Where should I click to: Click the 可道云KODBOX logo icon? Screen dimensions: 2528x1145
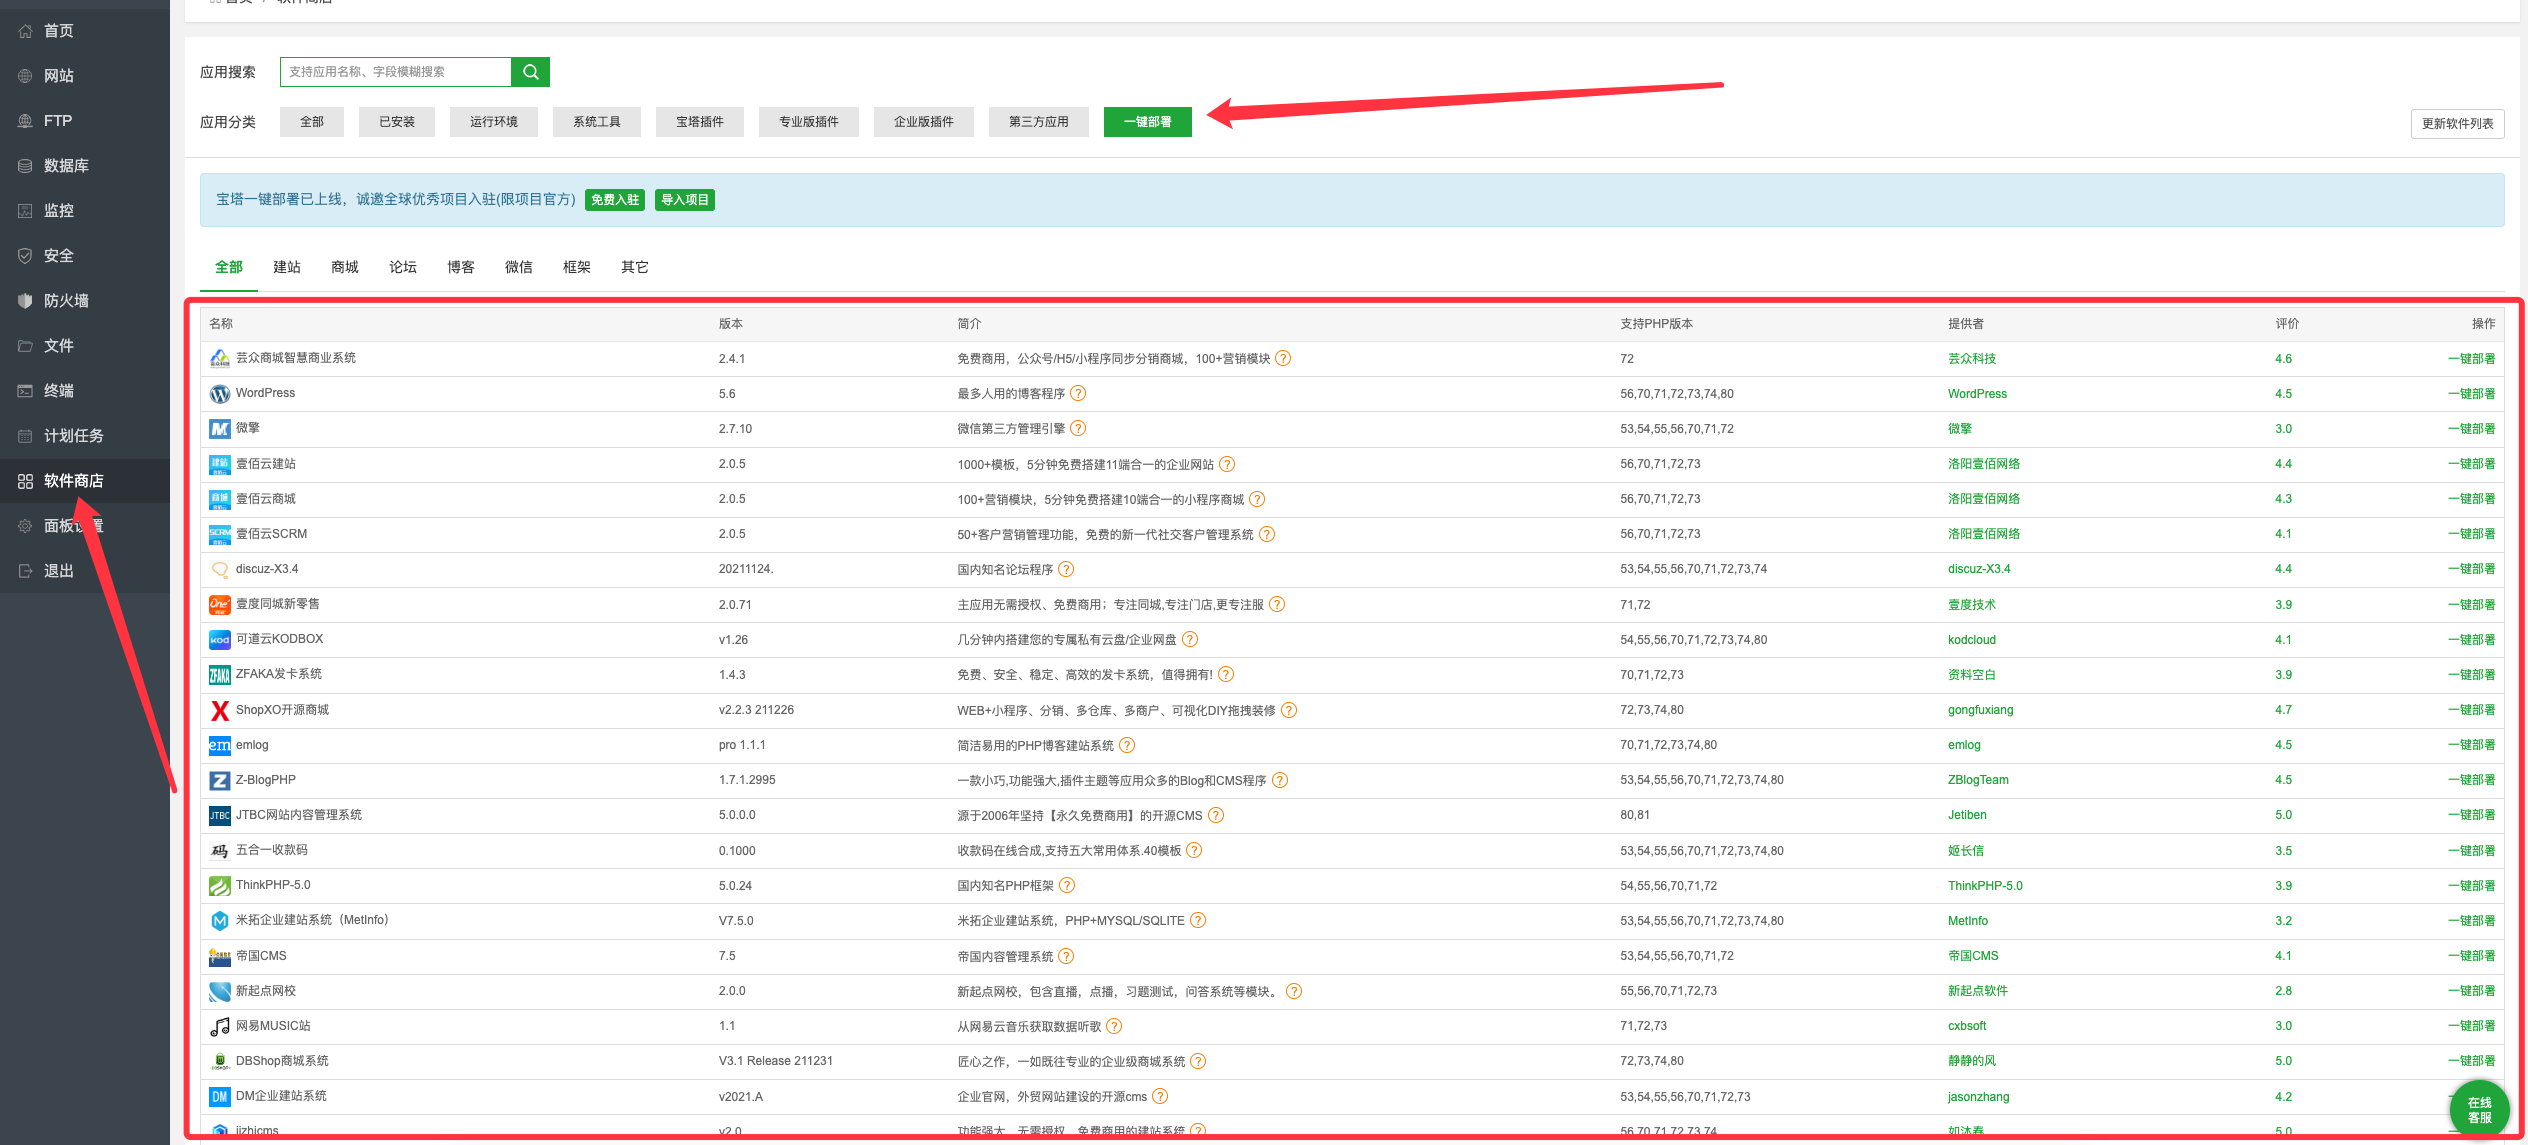click(220, 640)
